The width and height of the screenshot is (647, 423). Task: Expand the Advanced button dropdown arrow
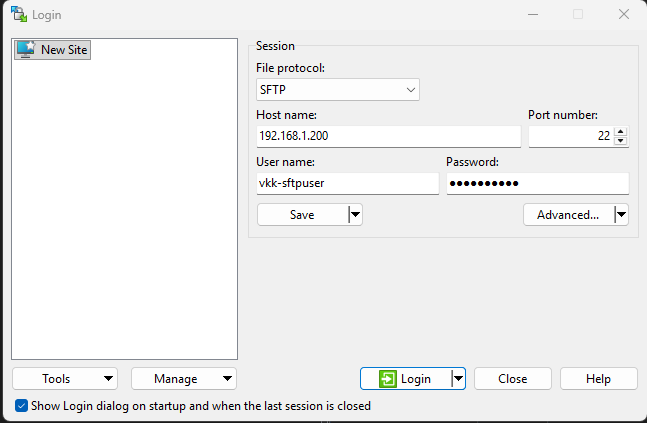point(621,215)
